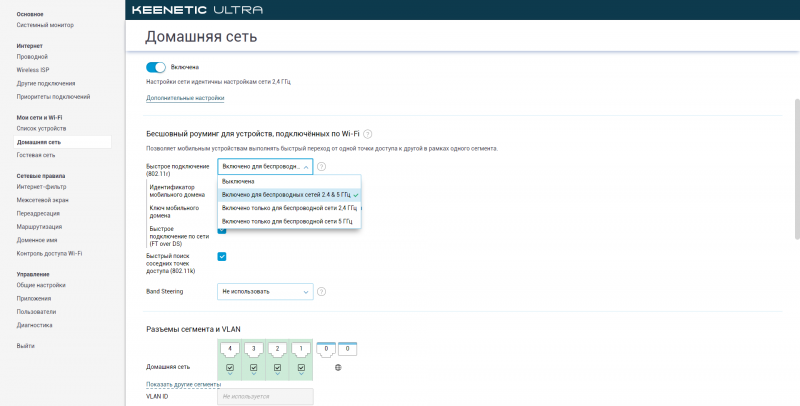Select port 3 connector icon

254,350
